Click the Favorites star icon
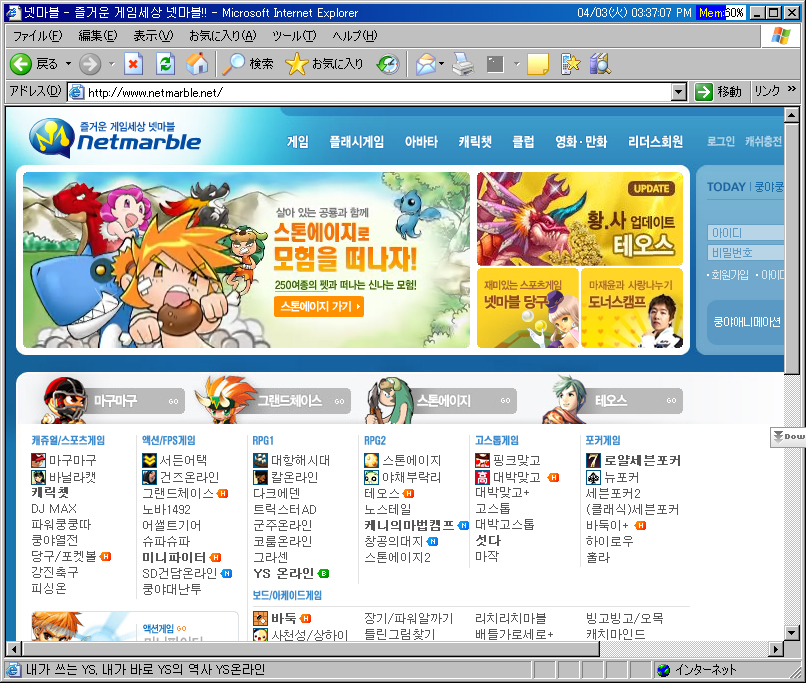Image resolution: width=806 pixels, height=683 pixels. point(297,64)
